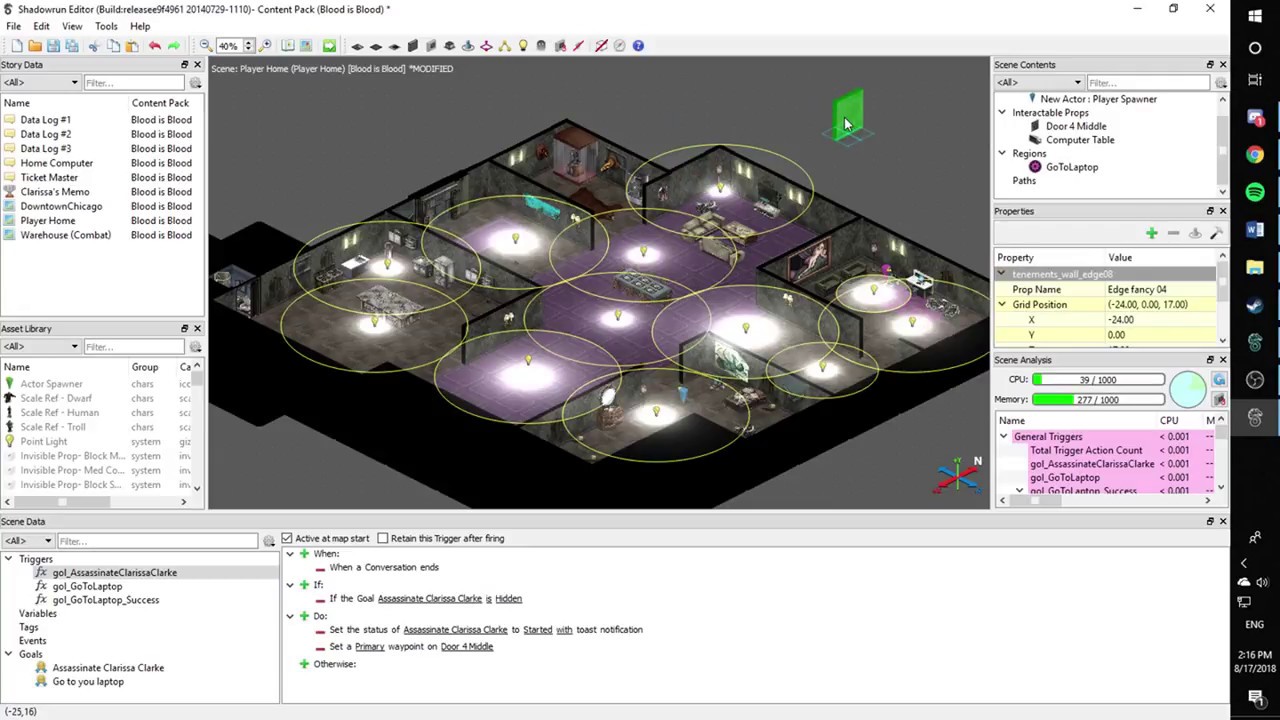1280x720 pixels.
Task: Click the Memory usage progress bar
Action: (1098, 400)
